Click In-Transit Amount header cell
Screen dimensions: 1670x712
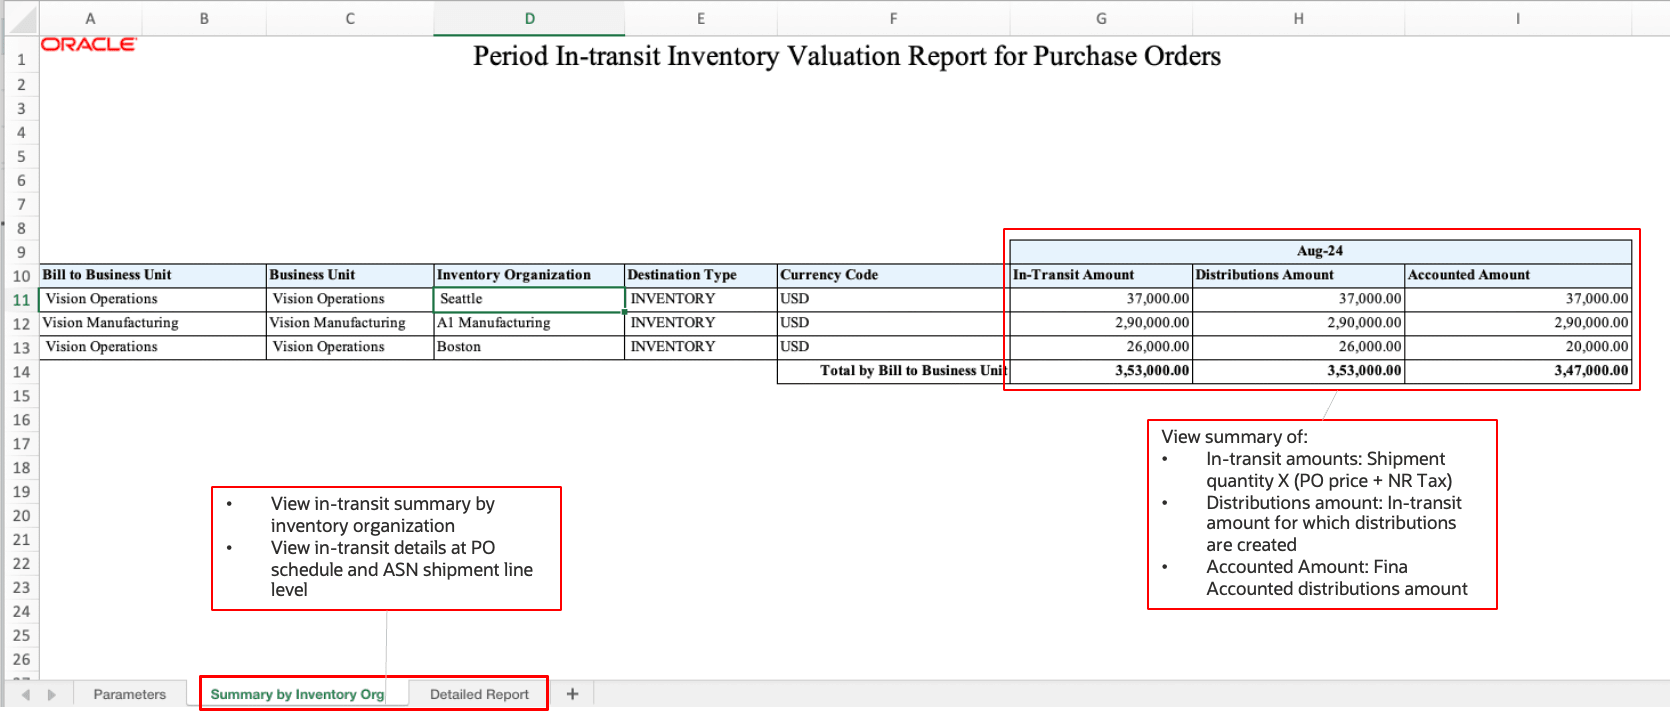click(x=1101, y=275)
